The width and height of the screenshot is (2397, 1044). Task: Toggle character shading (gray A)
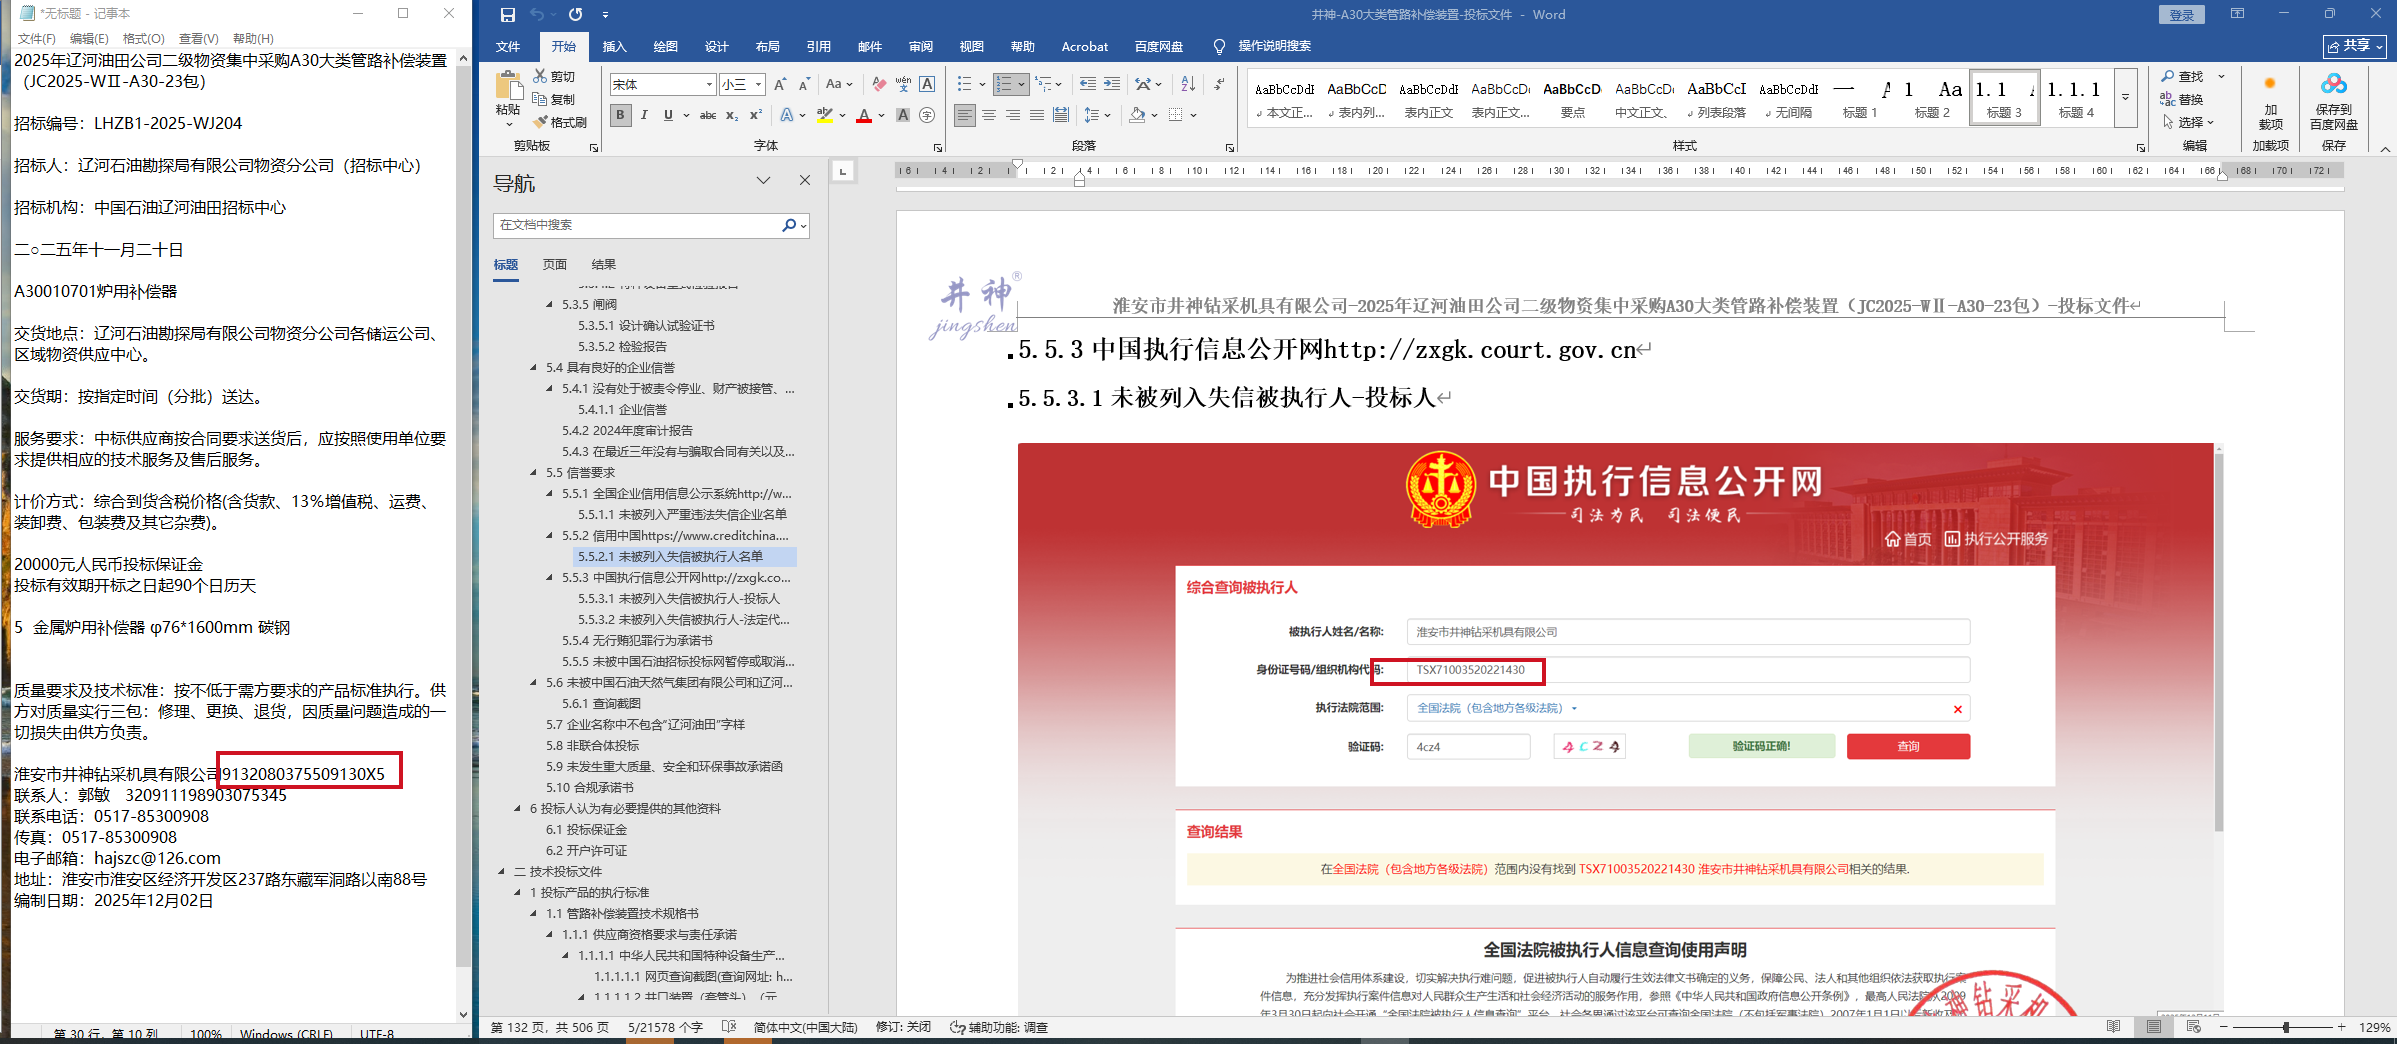[x=903, y=116]
